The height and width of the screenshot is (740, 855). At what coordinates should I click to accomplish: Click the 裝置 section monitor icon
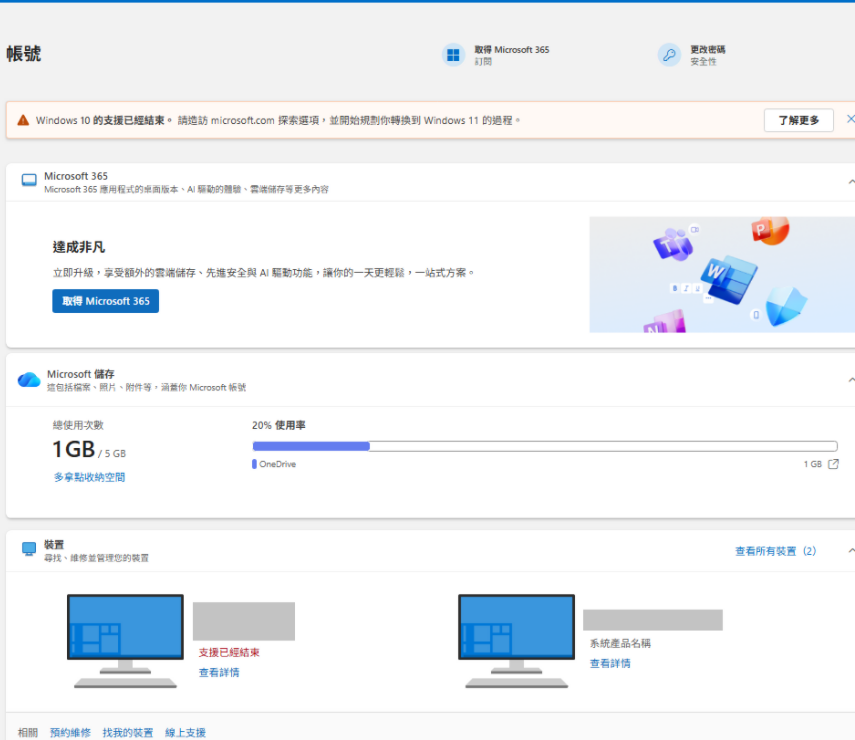coord(29,549)
